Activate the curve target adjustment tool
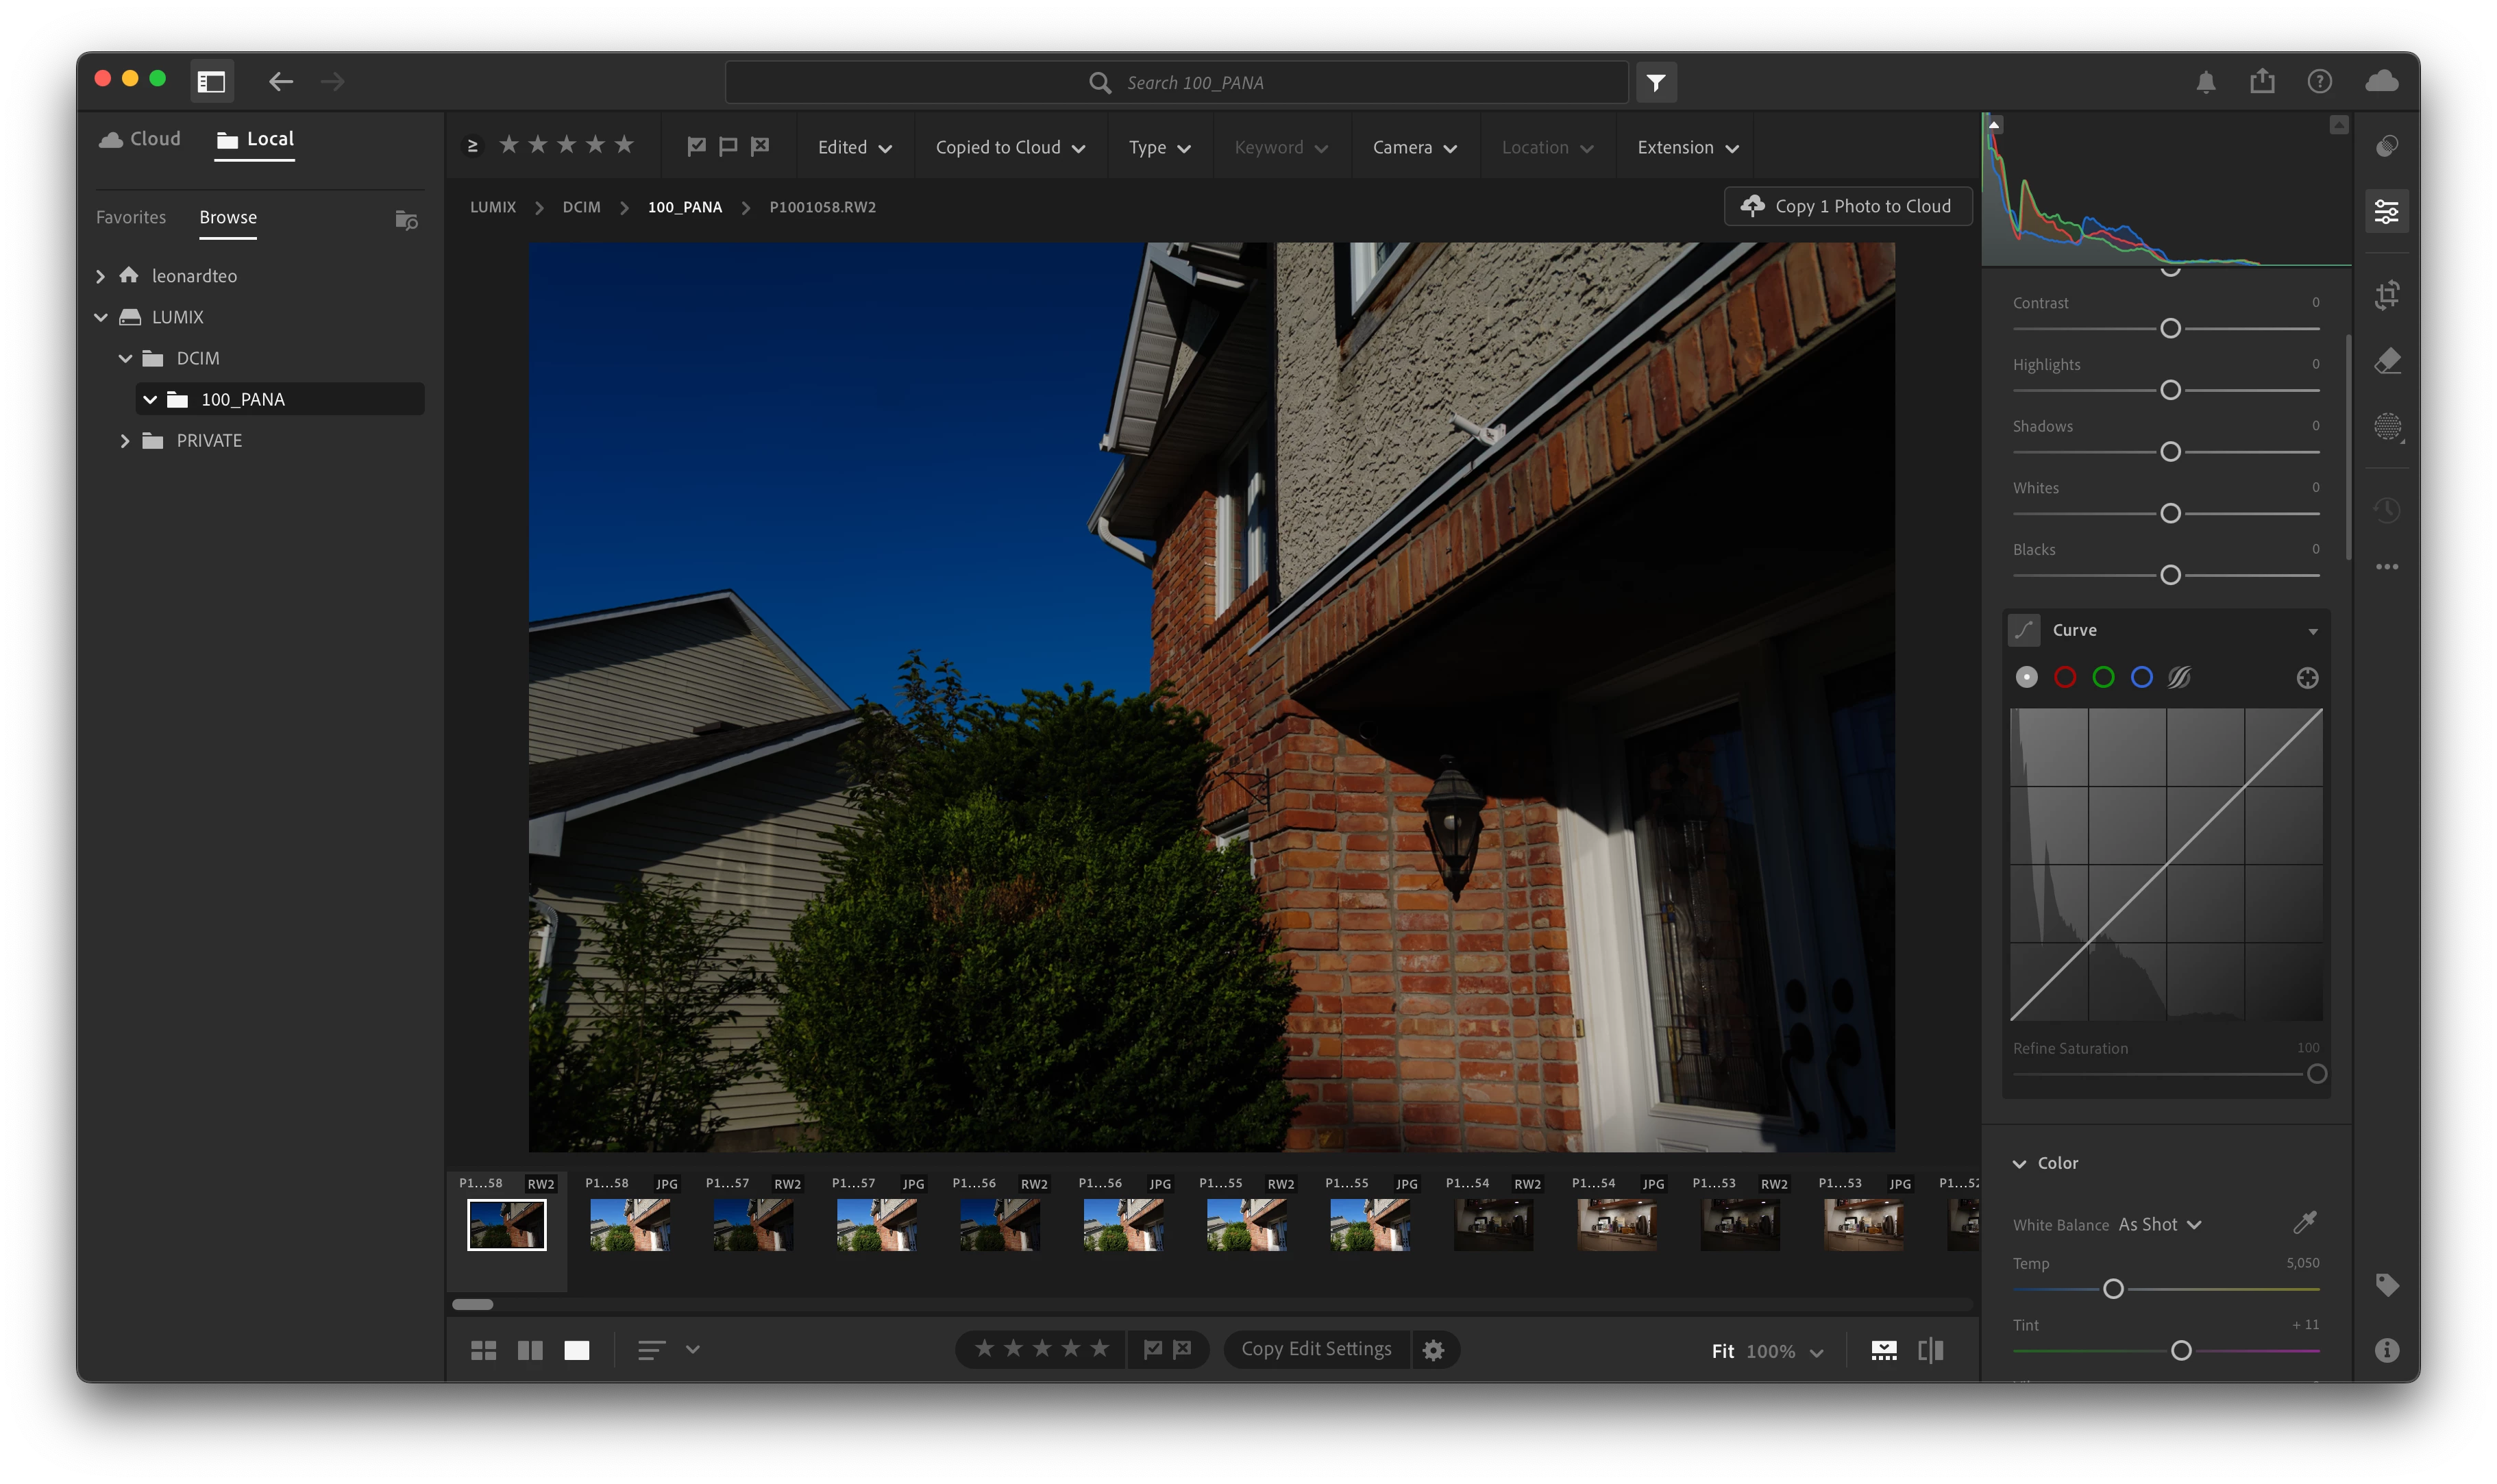The width and height of the screenshot is (2497, 1484). click(2307, 678)
